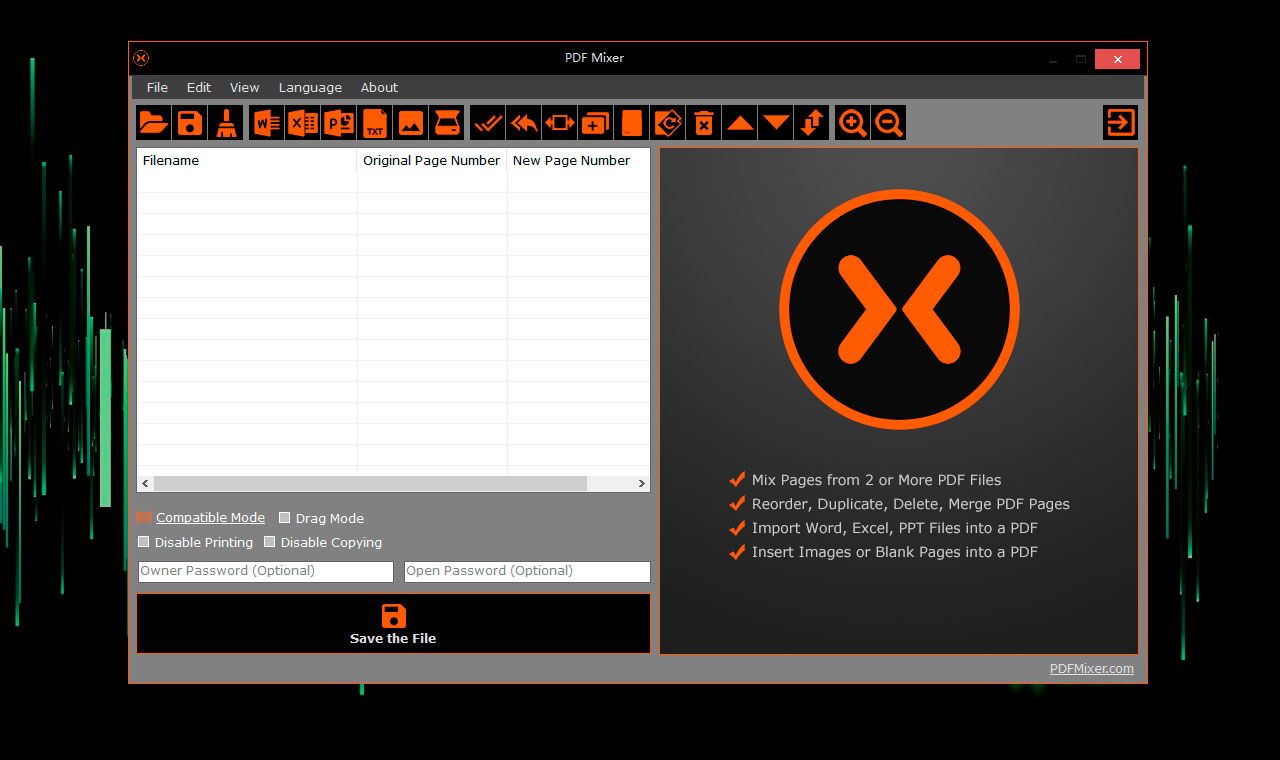Screen dimensions: 1280x760
Task: Check the Disable Copying option
Action: pos(269,542)
